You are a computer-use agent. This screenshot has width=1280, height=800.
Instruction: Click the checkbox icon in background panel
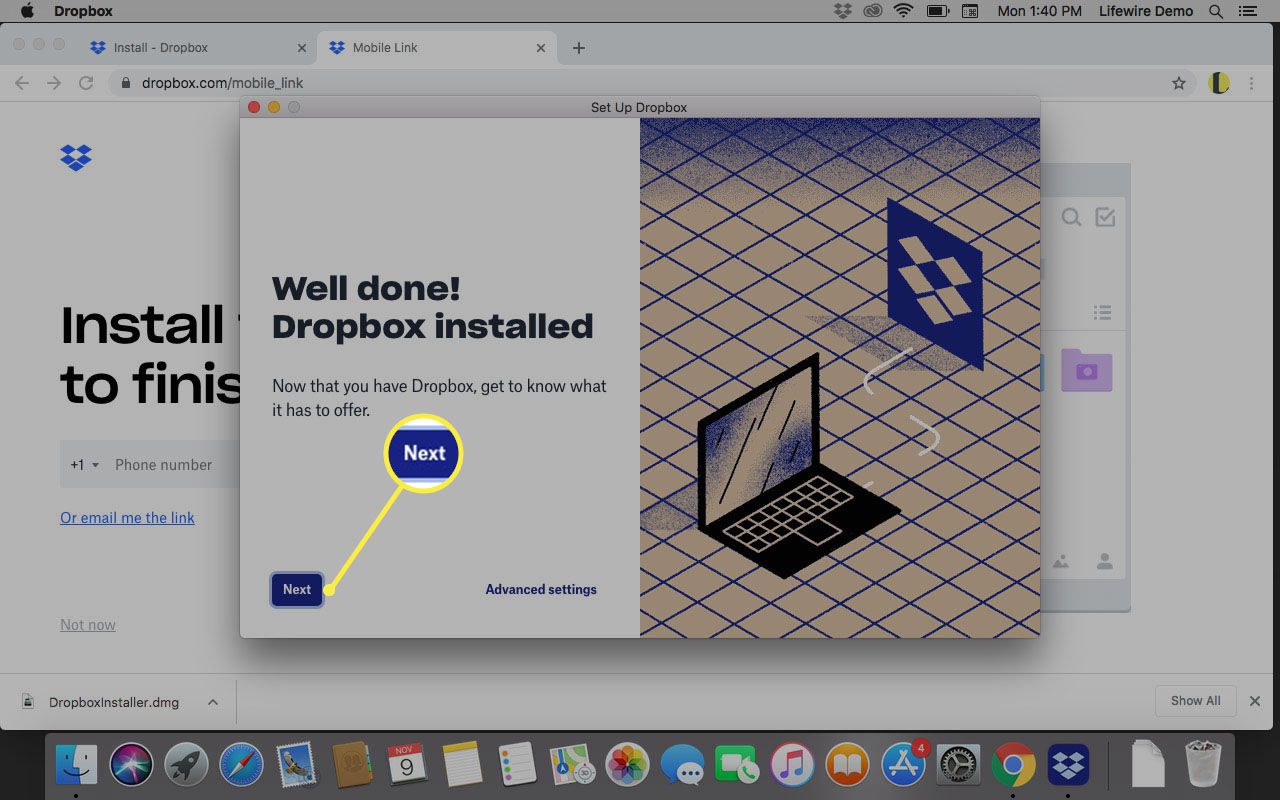click(1105, 217)
